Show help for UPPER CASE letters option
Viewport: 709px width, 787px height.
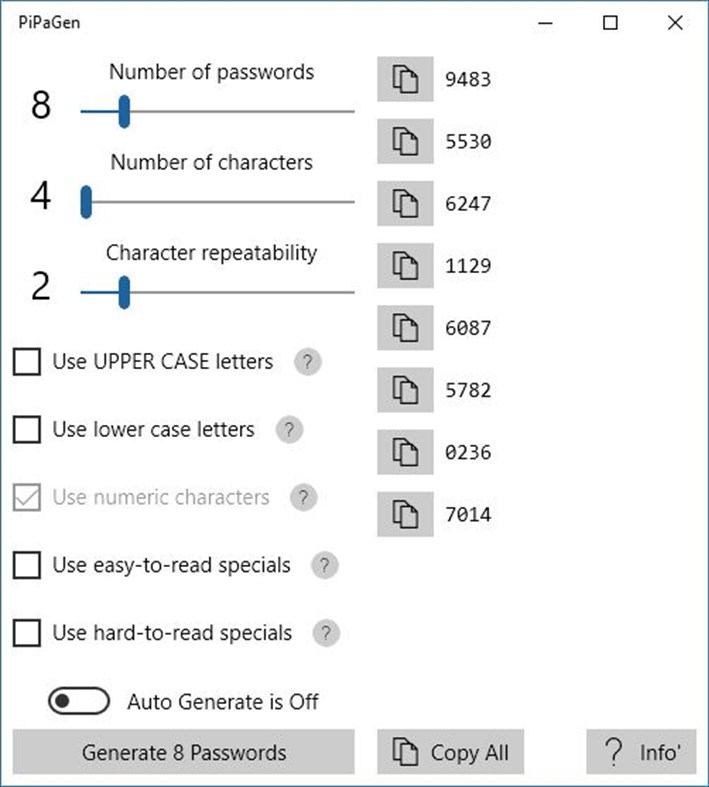308,362
